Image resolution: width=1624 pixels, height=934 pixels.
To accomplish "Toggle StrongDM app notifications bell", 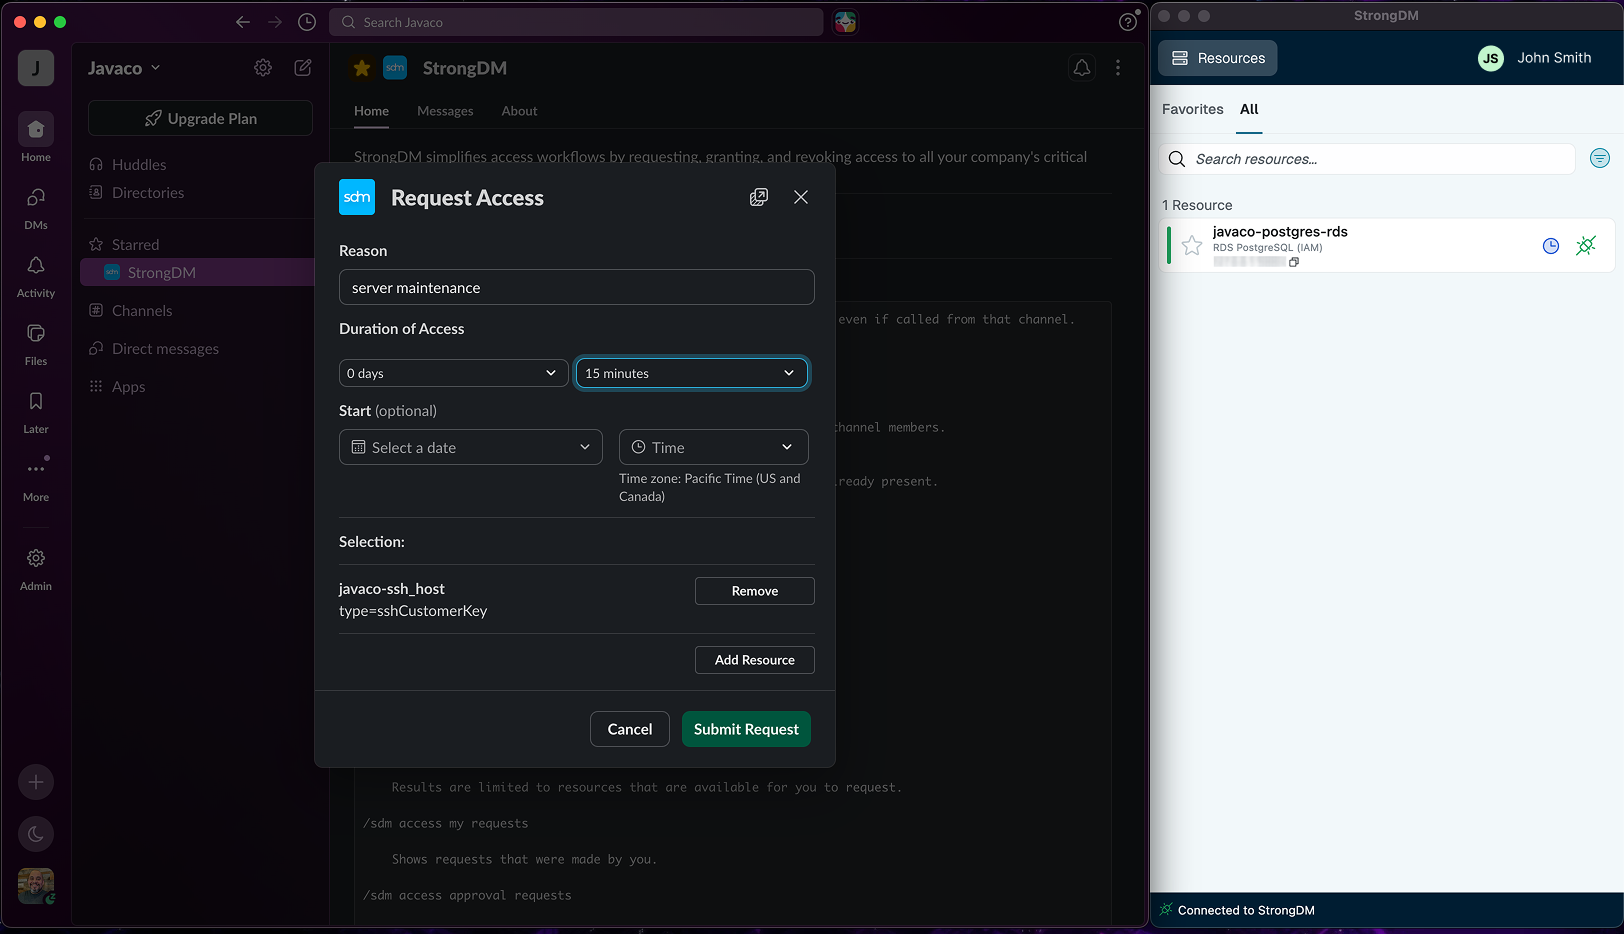I will pos(1082,68).
